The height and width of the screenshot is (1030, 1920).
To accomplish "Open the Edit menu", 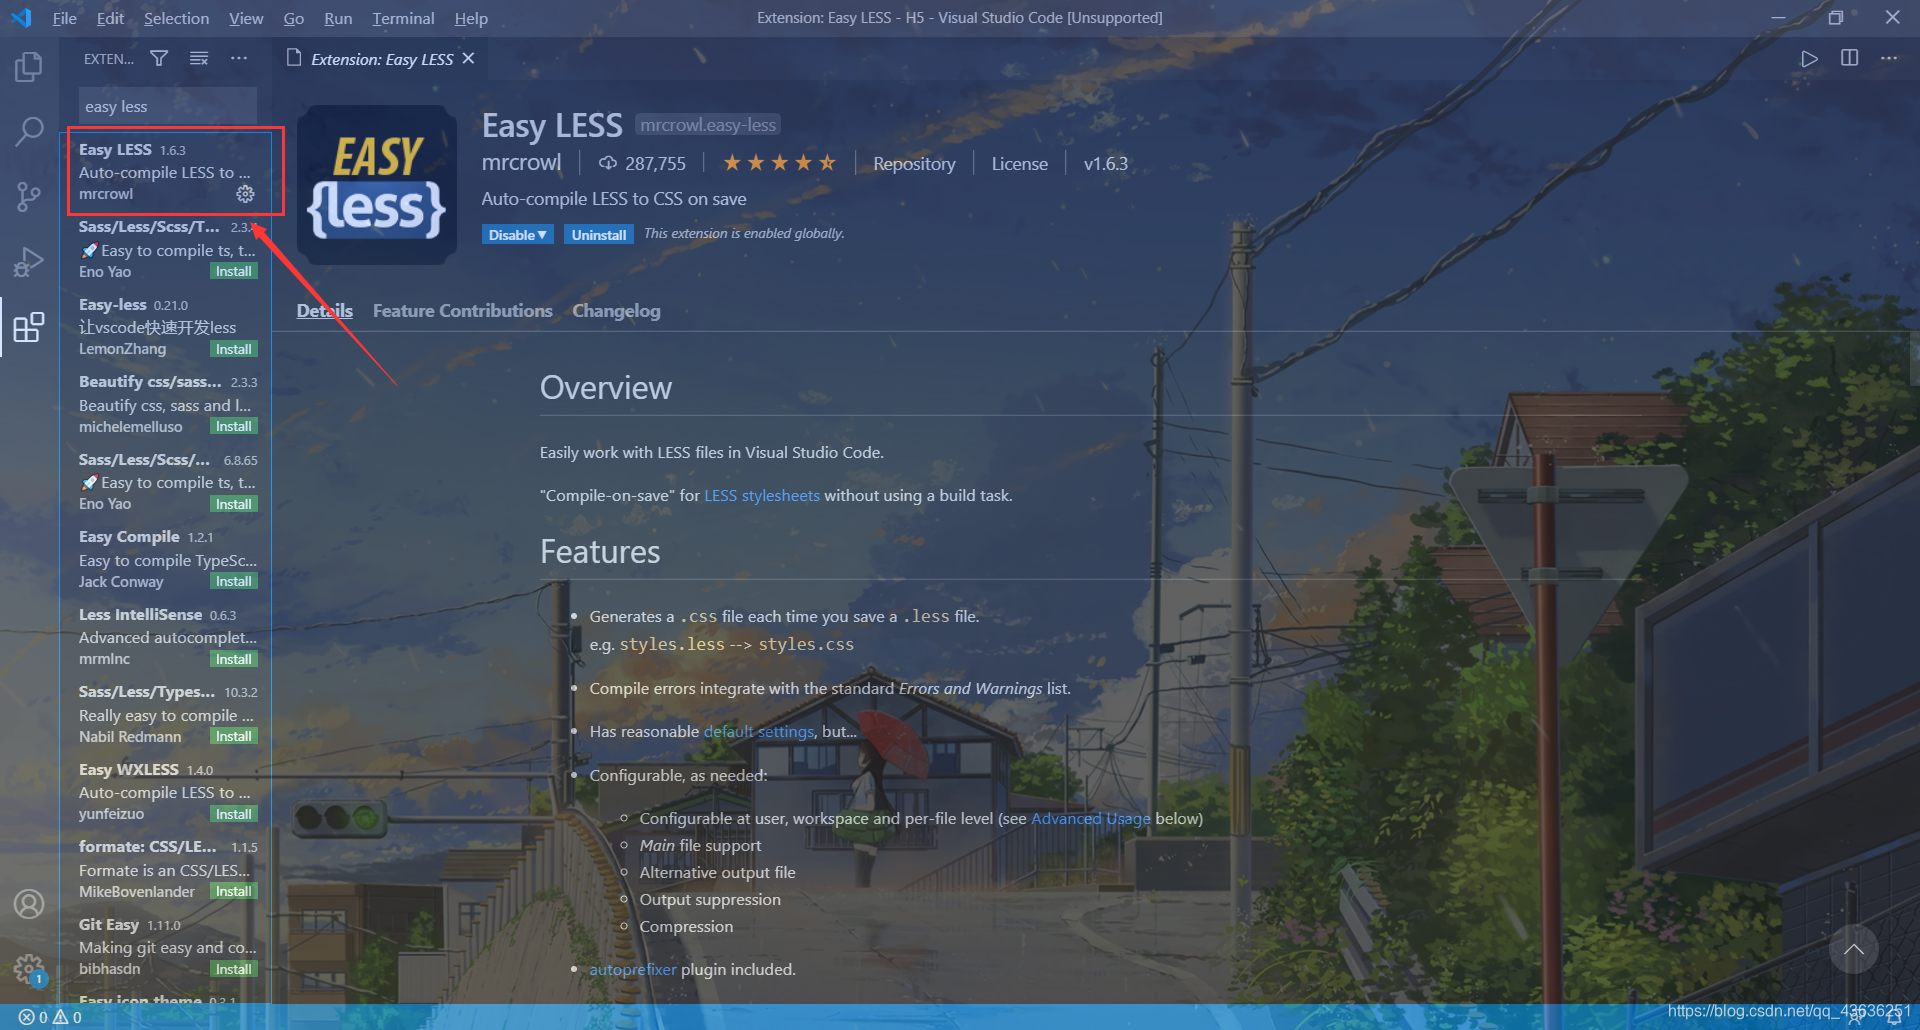I will 110,18.
